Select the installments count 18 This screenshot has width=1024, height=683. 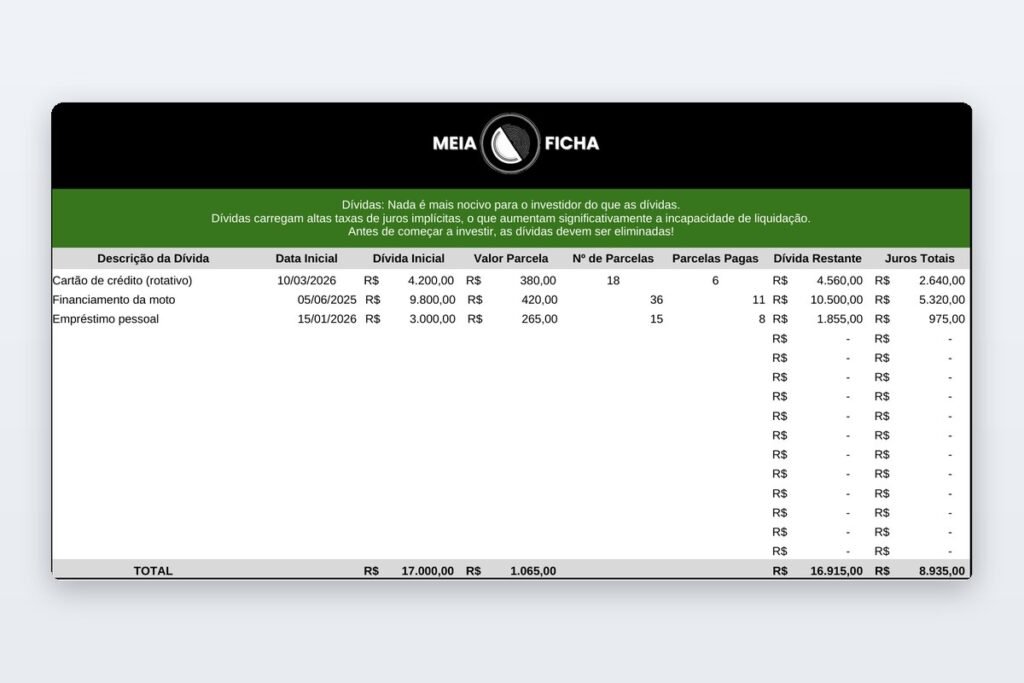(x=613, y=281)
